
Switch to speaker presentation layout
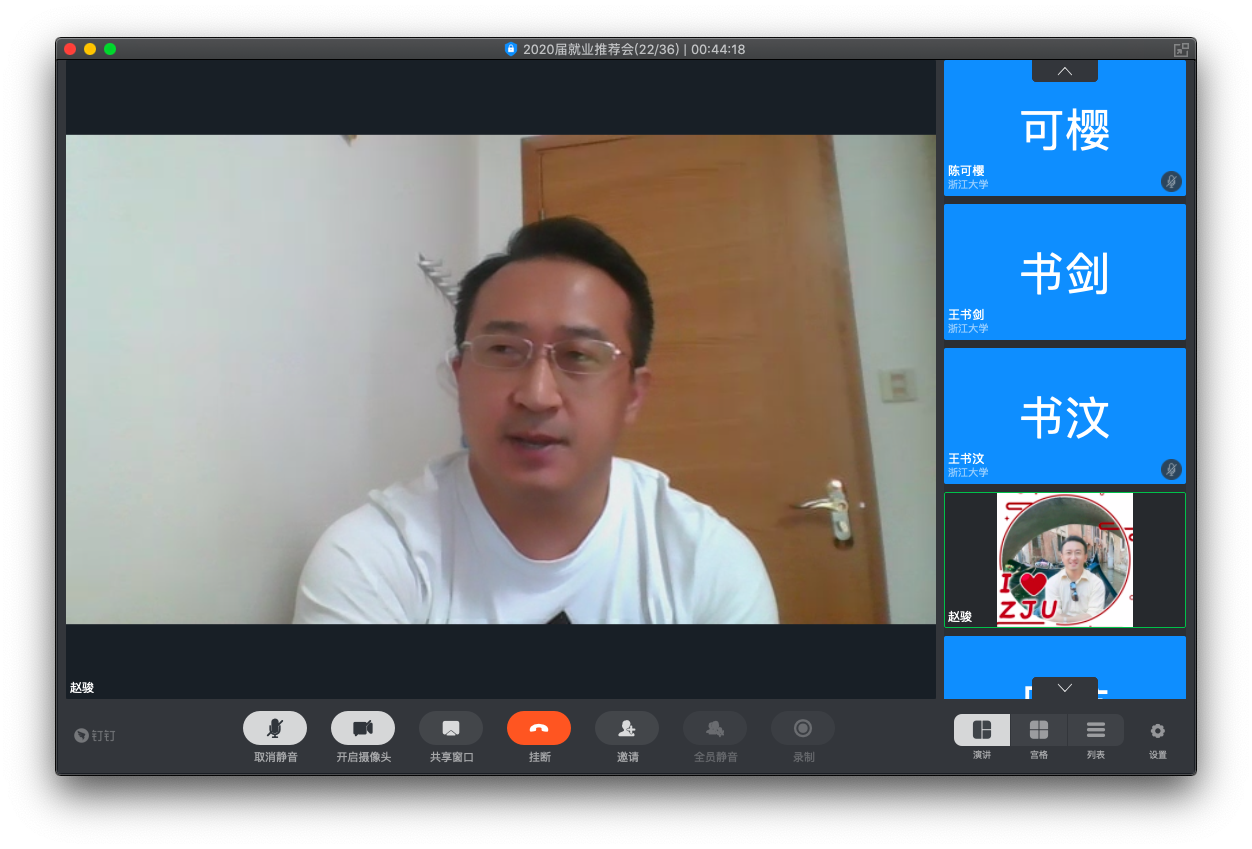point(981,730)
